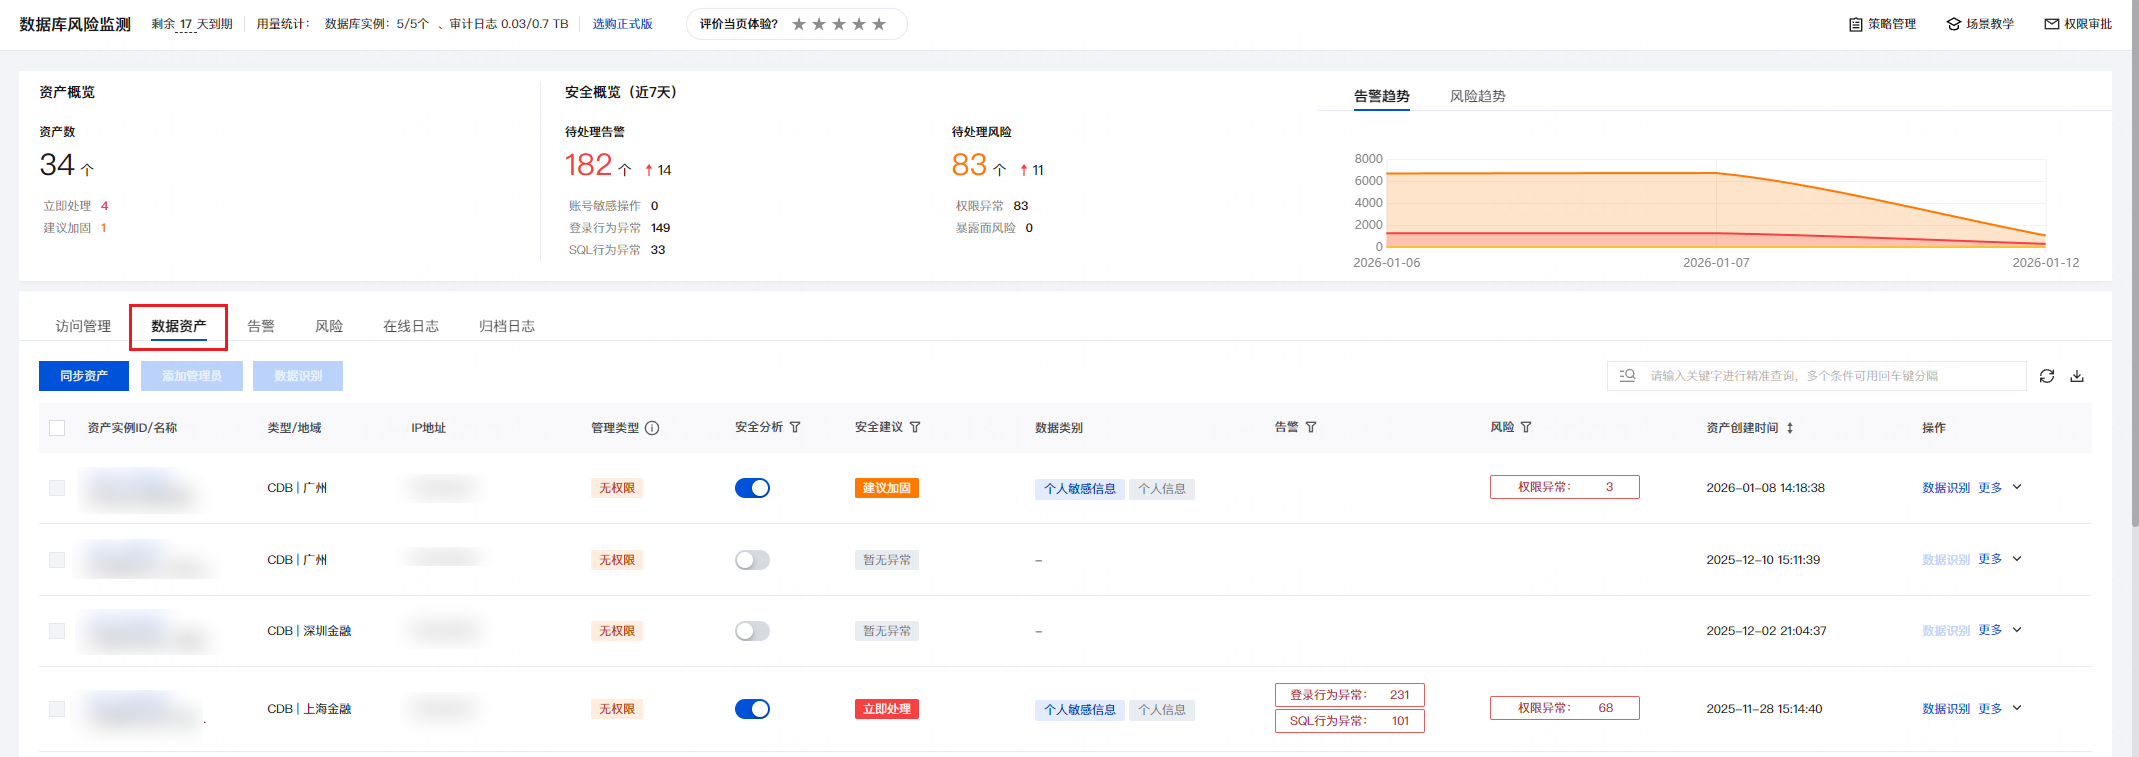
Task: Tick the select-all checkbox in the table header
Action: click(57, 428)
